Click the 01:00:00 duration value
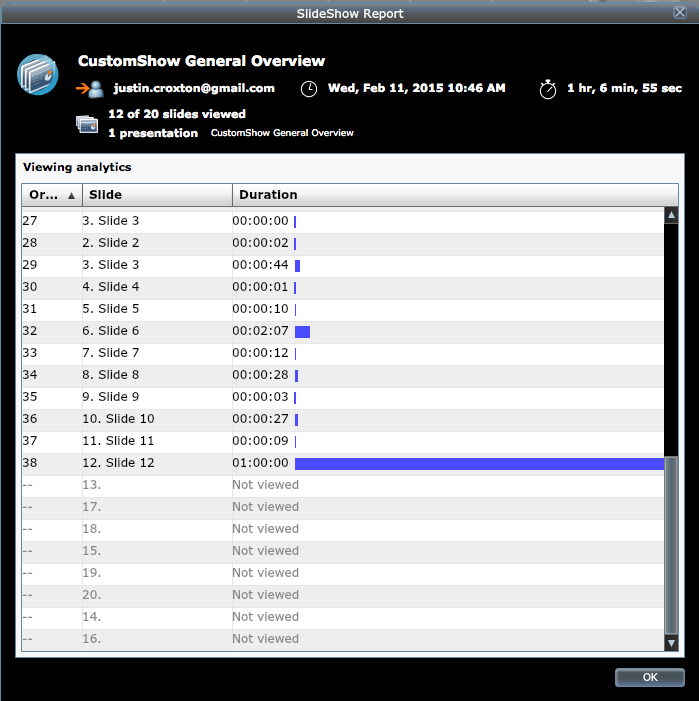This screenshot has height=701, width=699. tap(260, 463)
